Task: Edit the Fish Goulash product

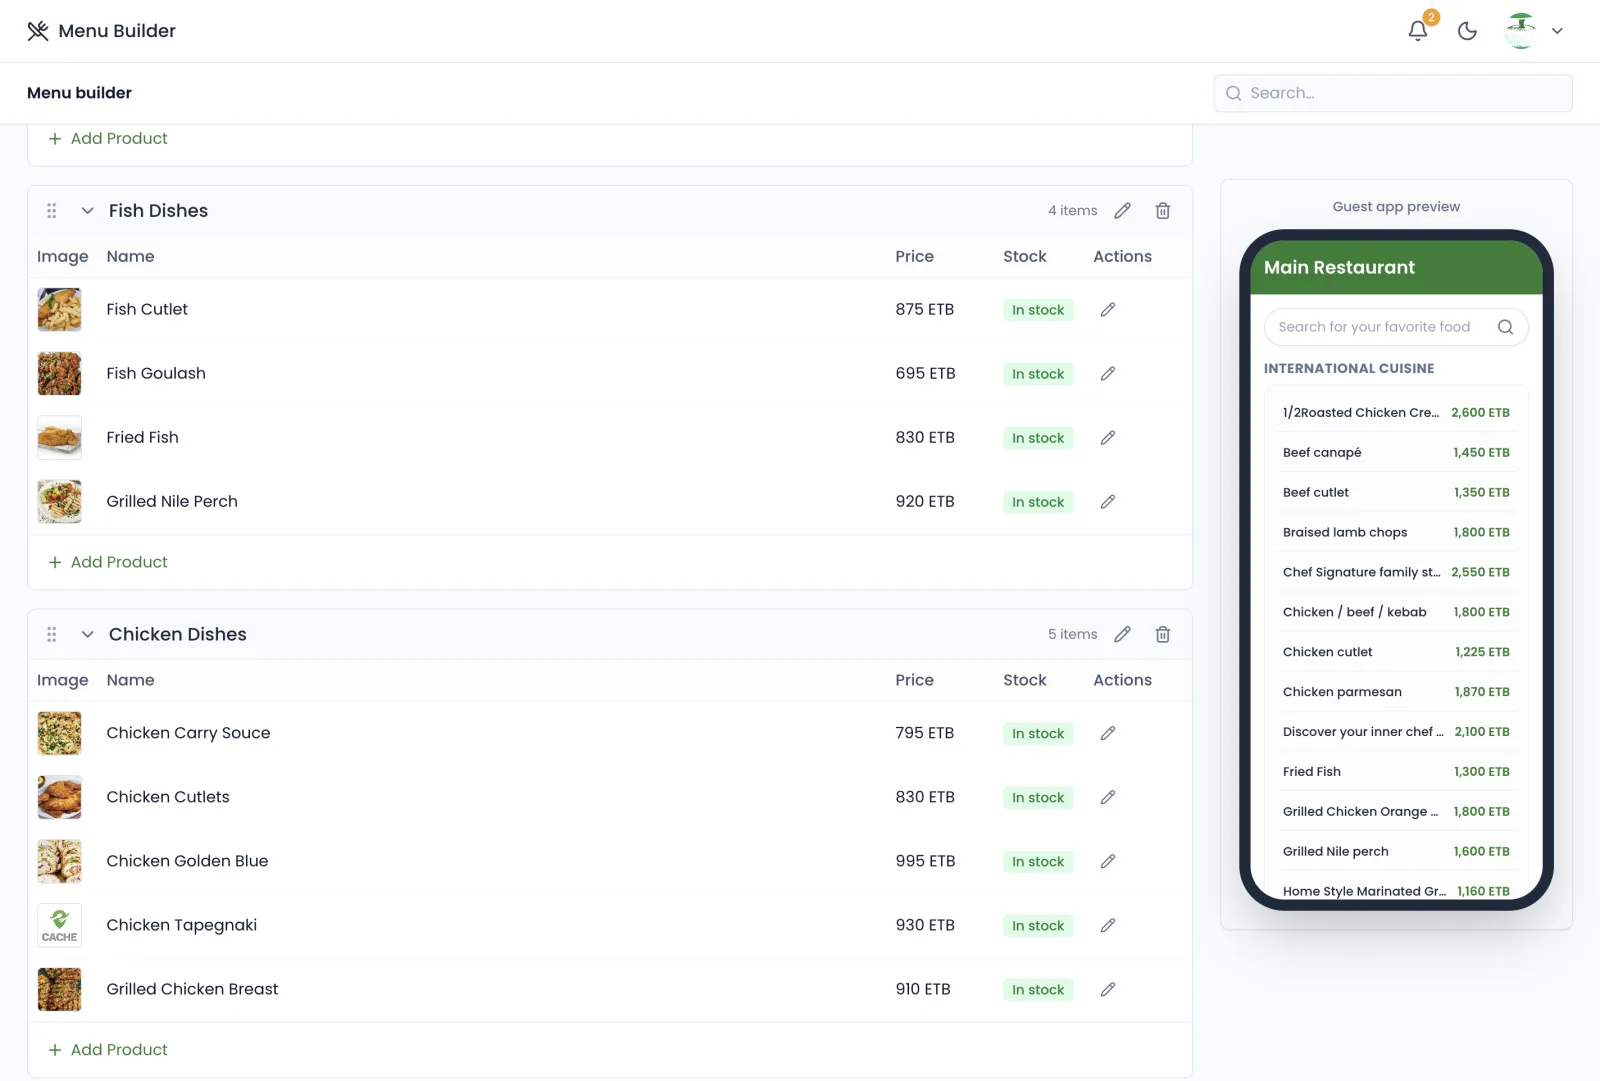Action: coord(1108,374)
